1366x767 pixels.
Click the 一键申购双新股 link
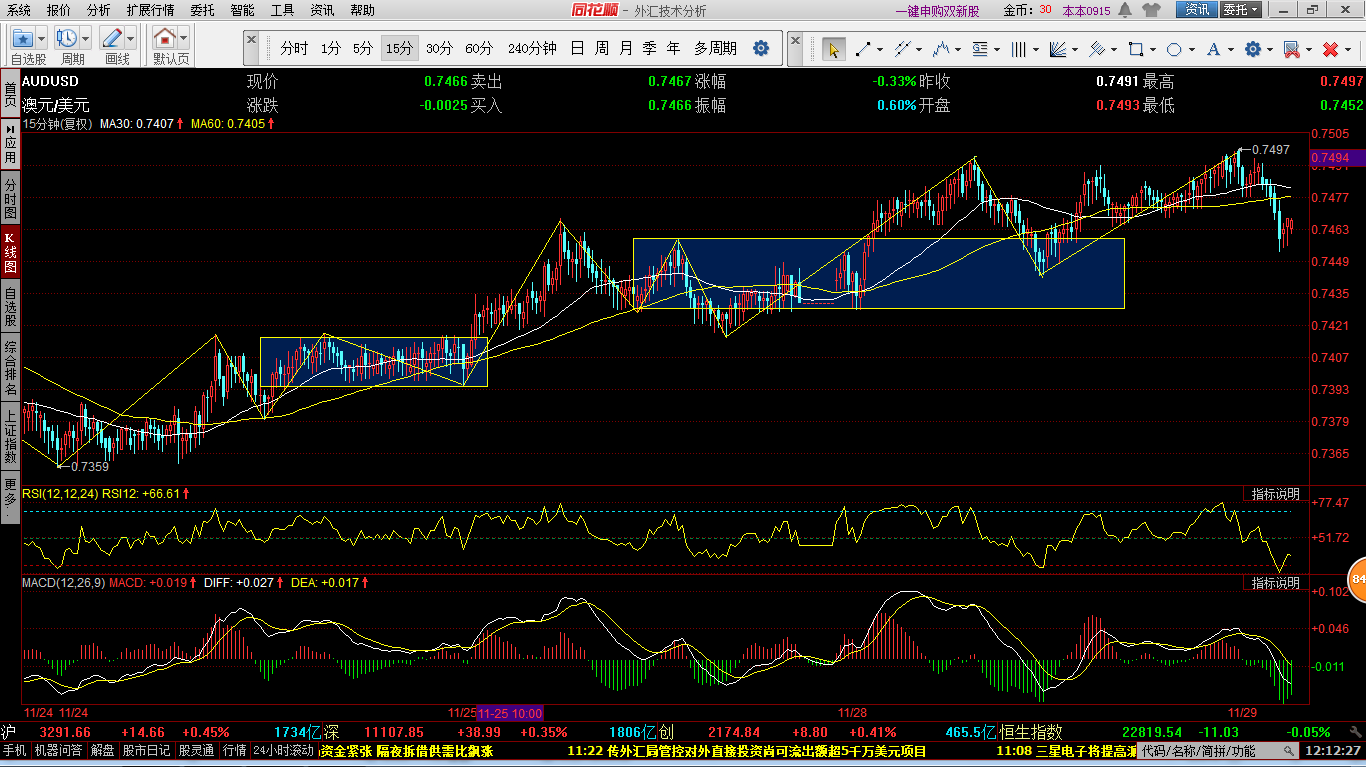[937, 10]
